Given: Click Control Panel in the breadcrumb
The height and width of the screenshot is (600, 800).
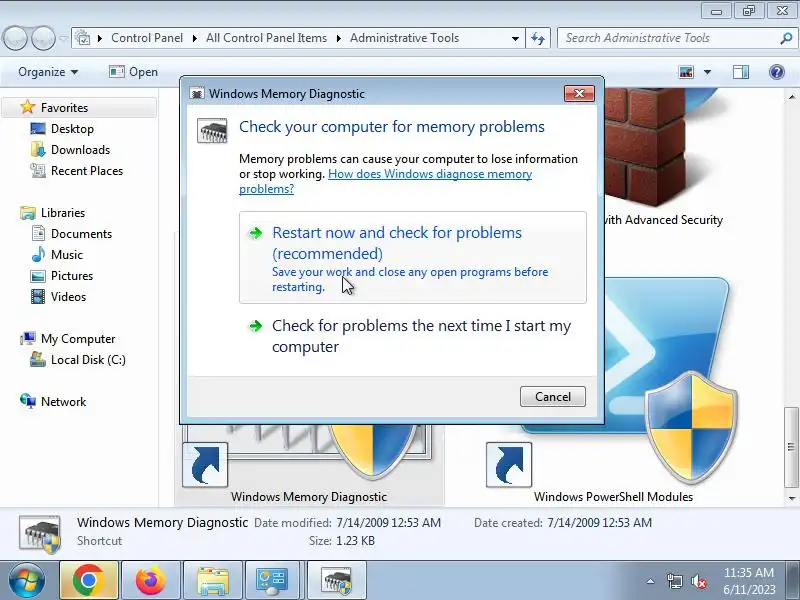Looking at the screenshot, I should 147,38.
